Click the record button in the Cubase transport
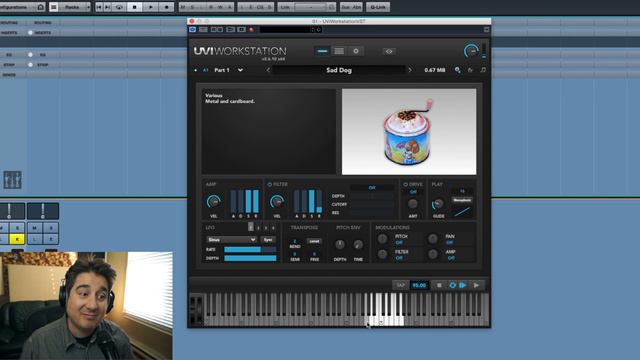The width and height of the screenshot is (640, 360). click(x=166, y=7)
